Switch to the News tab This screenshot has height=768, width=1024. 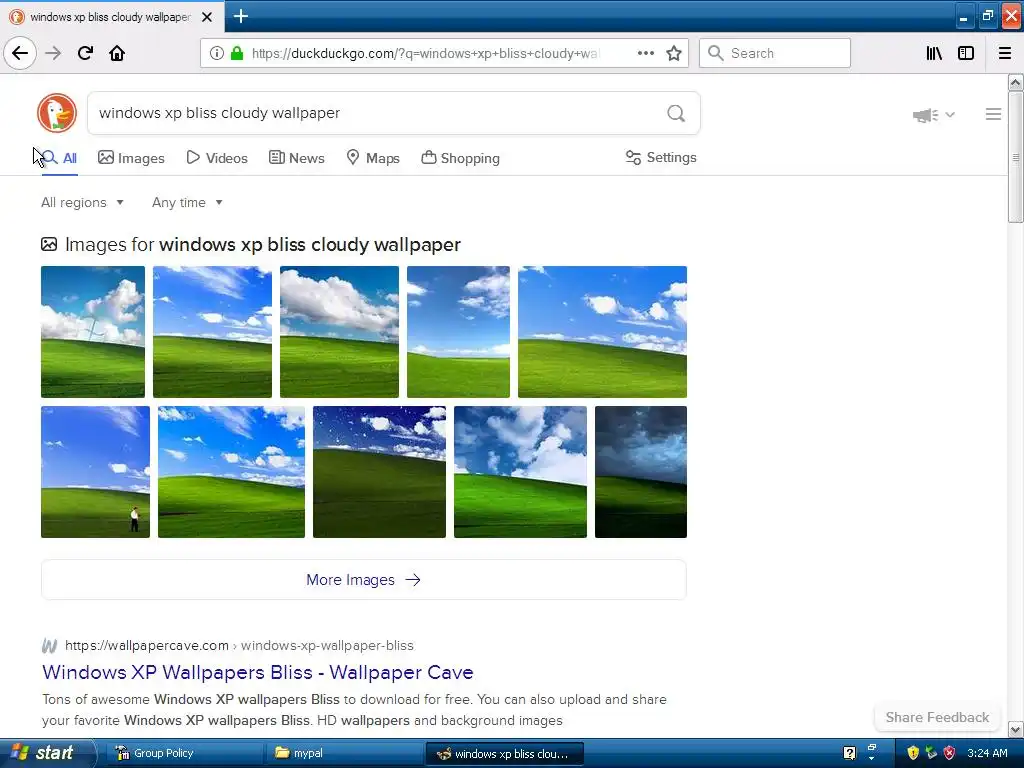coord(296,158)
